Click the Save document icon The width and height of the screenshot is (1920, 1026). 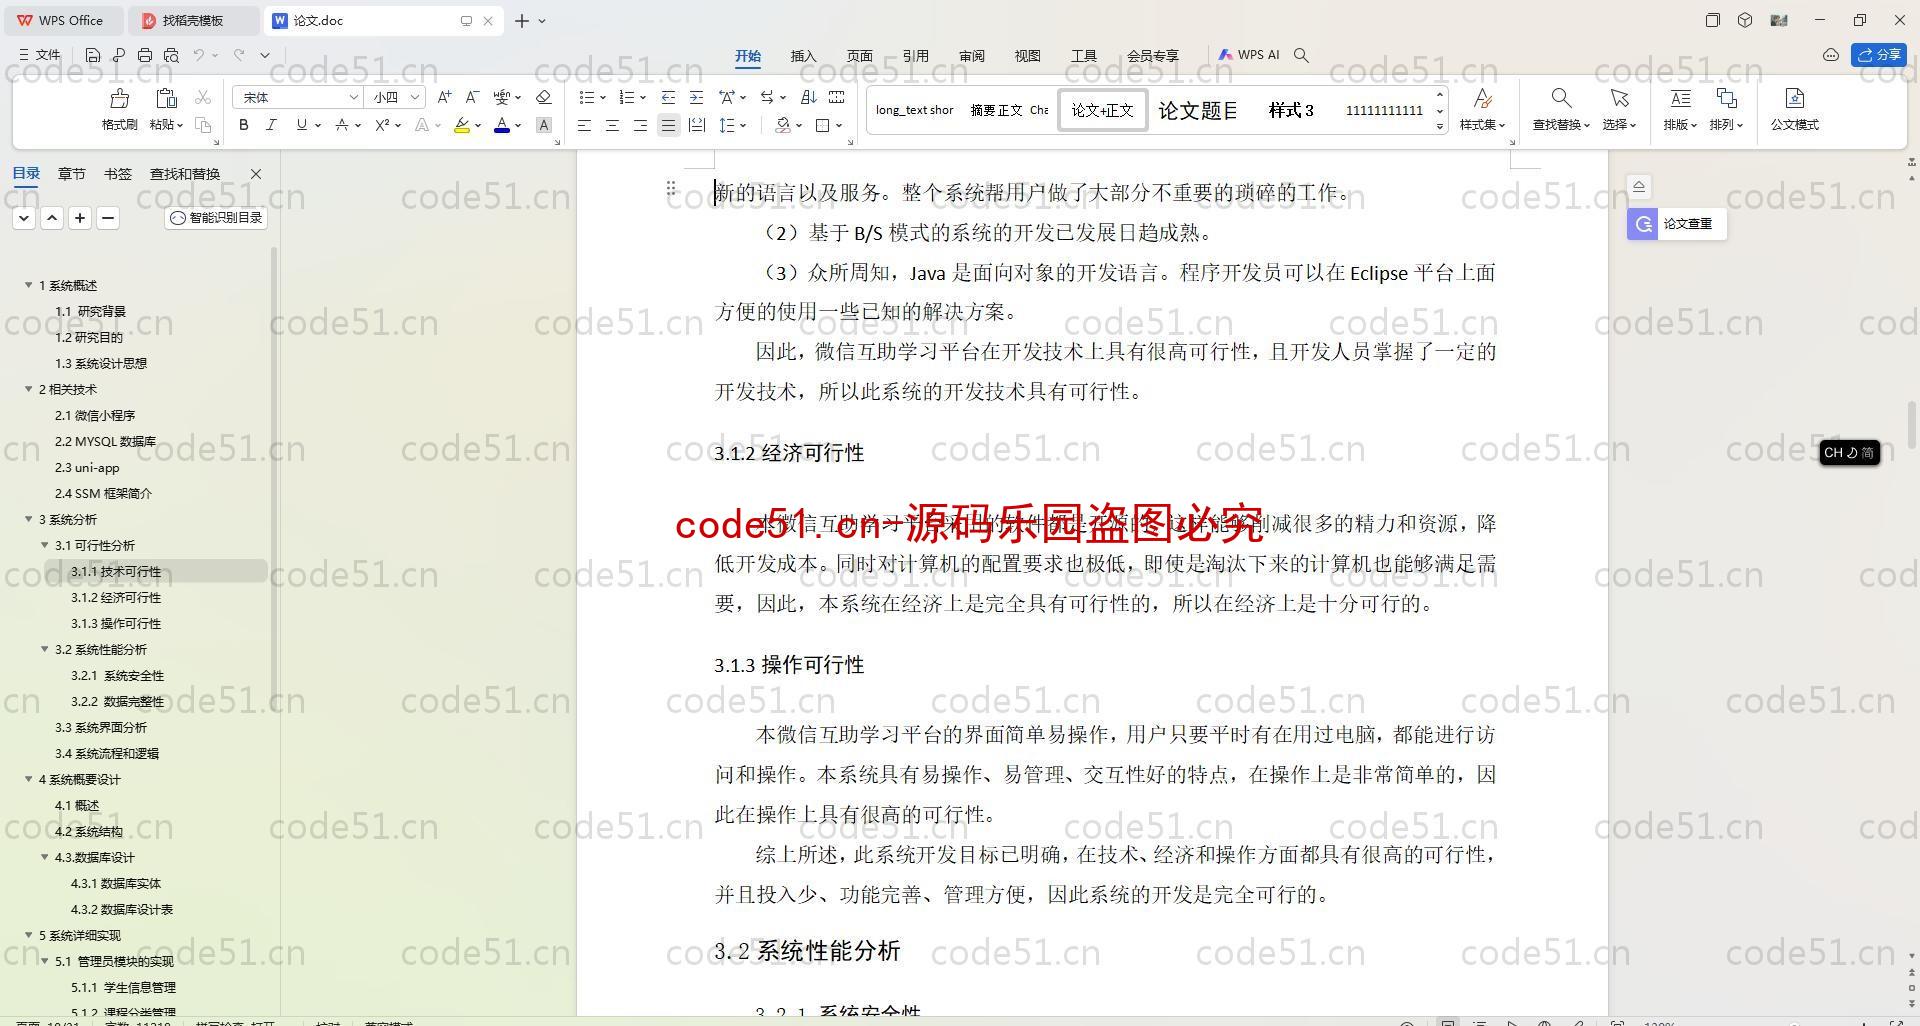pos(93,55)
